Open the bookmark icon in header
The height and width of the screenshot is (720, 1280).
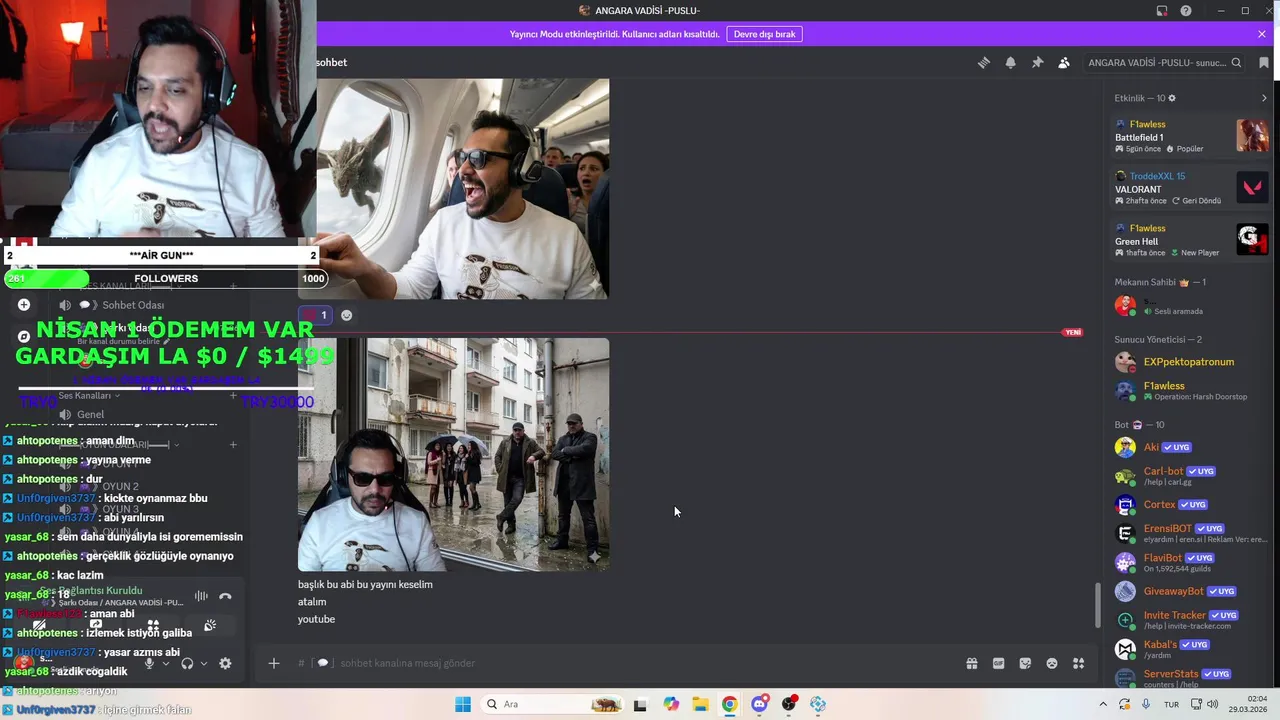point(1264,62)
